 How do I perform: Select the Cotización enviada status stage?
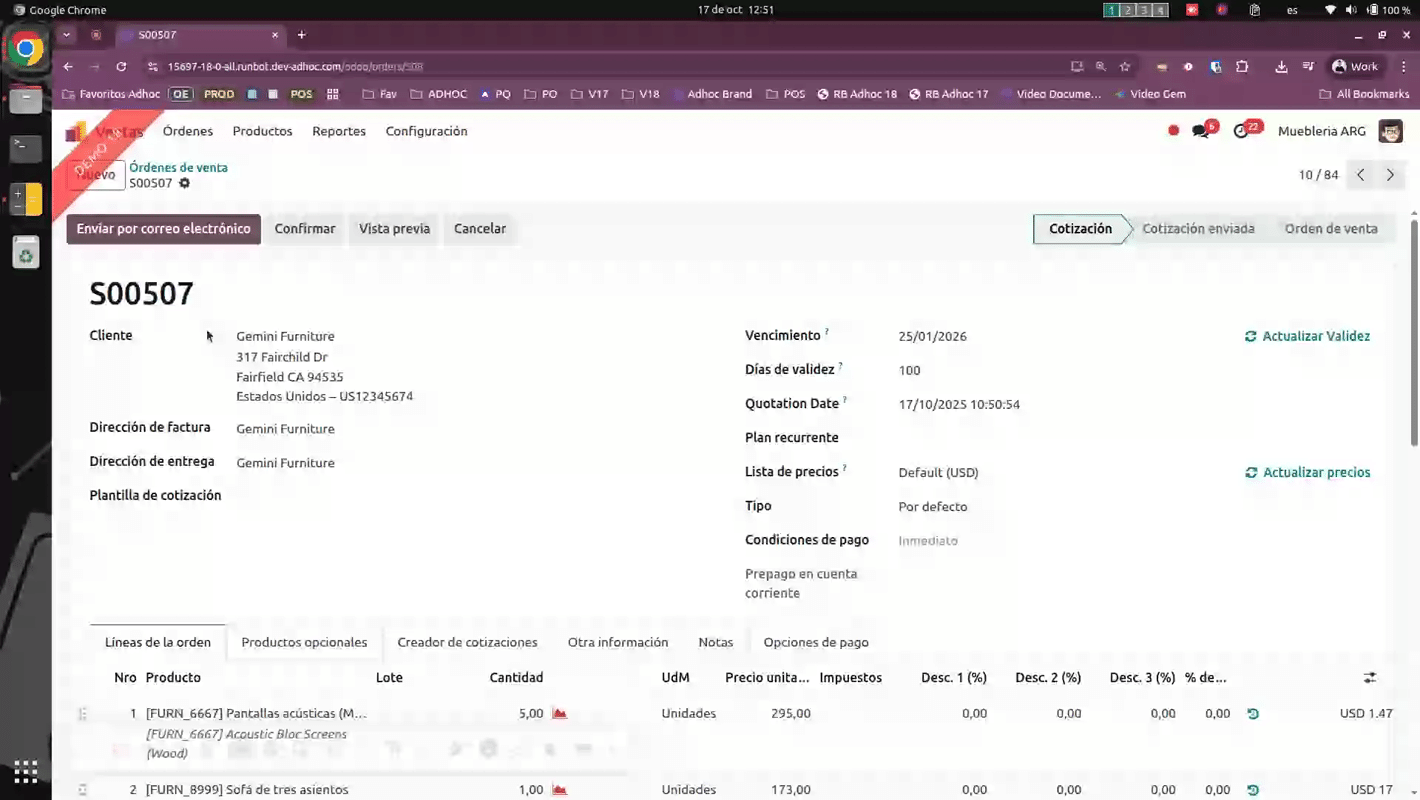click(x=1198, y=229)
